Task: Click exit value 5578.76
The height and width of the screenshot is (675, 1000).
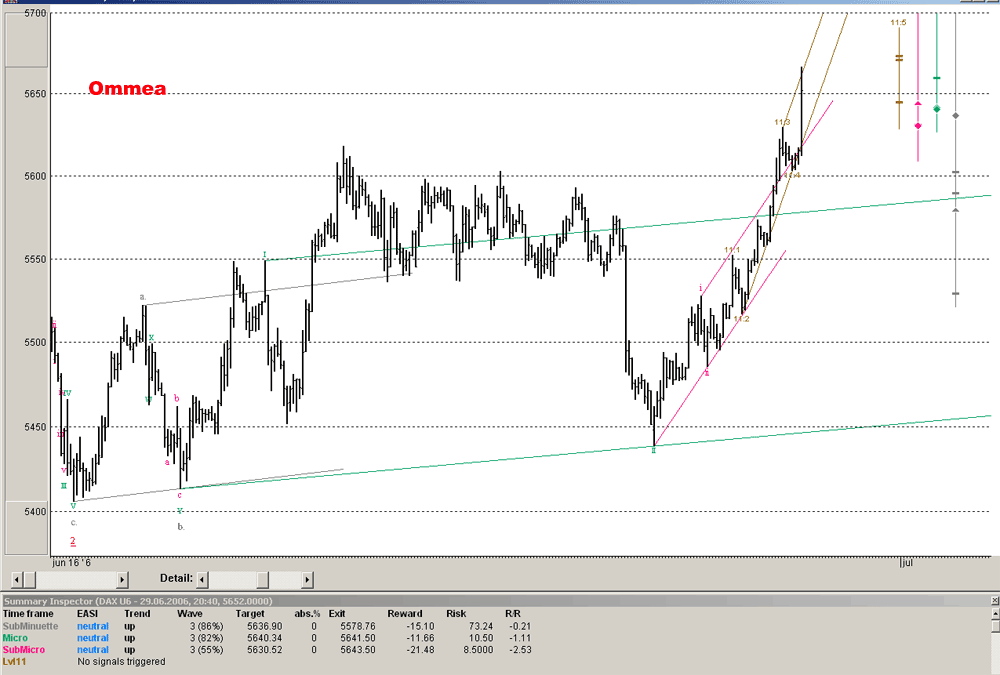Action: point(358,627)
